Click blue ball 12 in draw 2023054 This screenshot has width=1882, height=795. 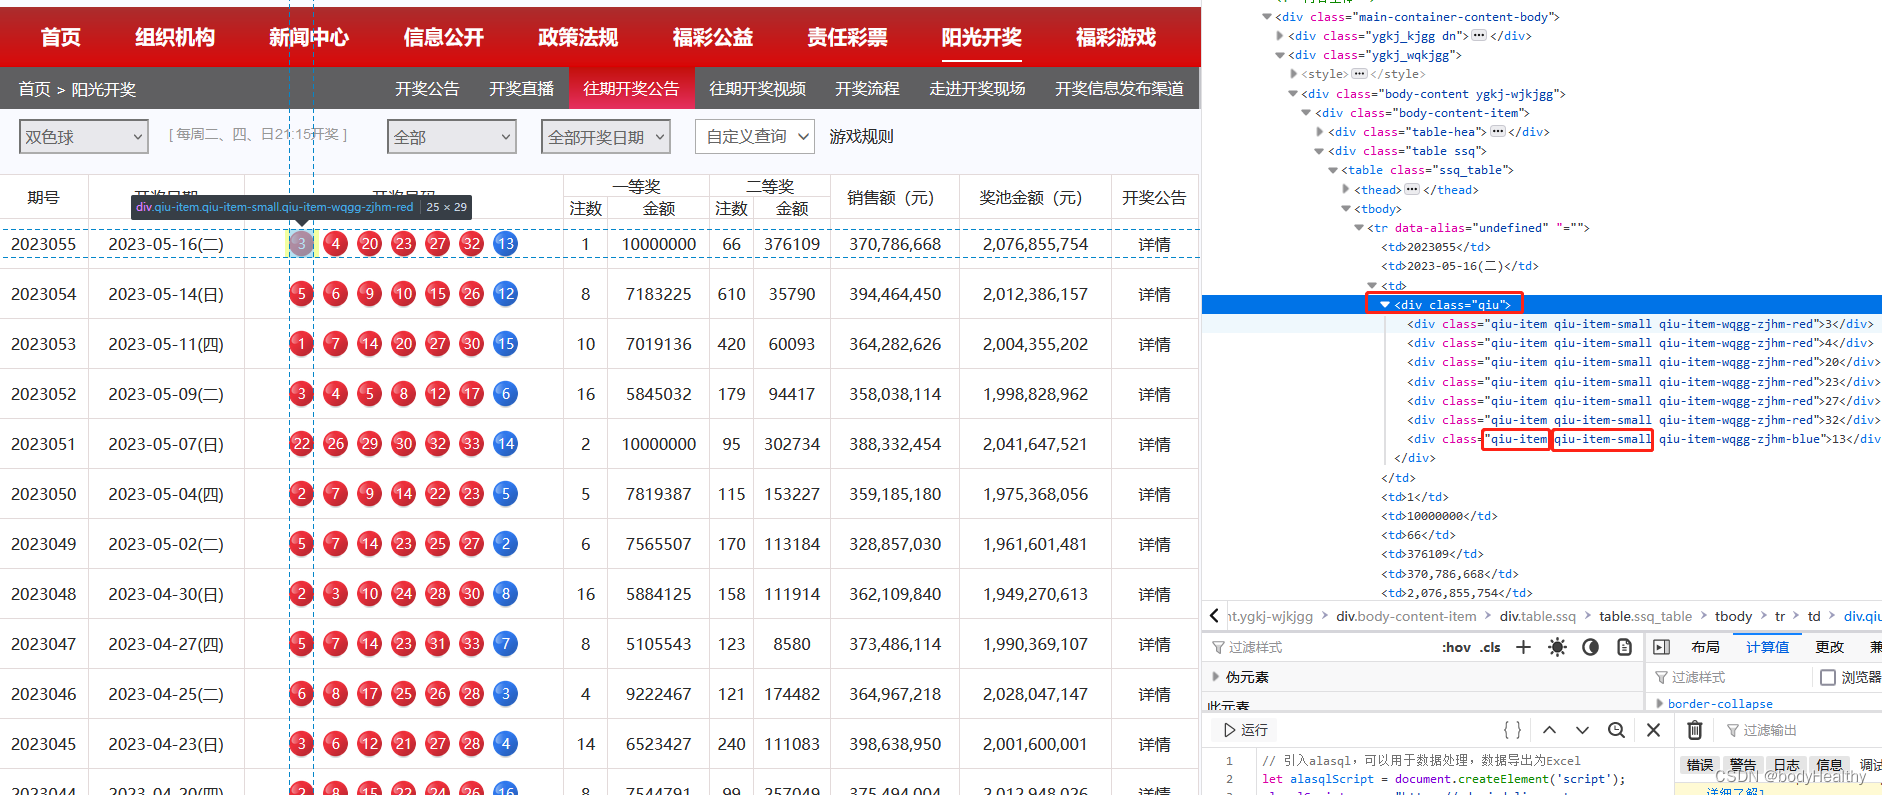click(x=506, y=293)
